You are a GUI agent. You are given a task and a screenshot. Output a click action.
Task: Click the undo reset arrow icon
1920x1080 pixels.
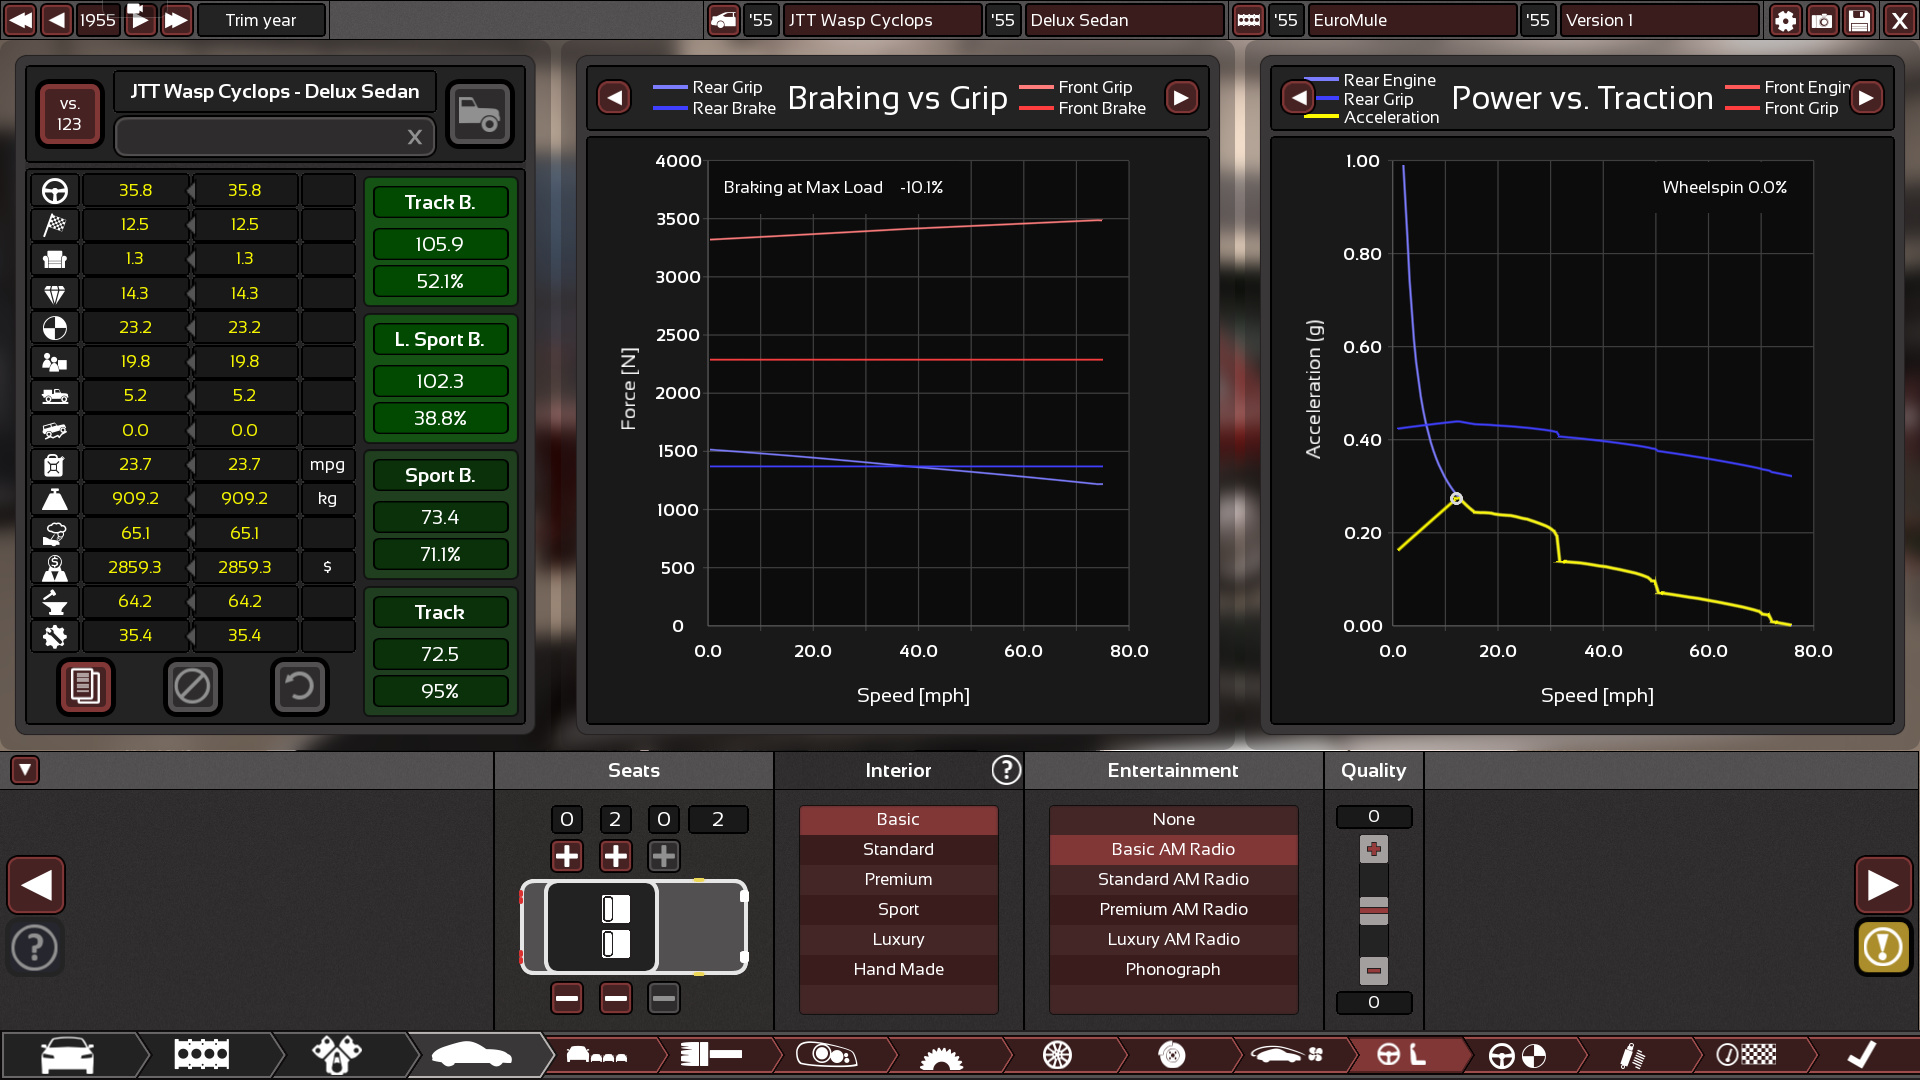299,686
